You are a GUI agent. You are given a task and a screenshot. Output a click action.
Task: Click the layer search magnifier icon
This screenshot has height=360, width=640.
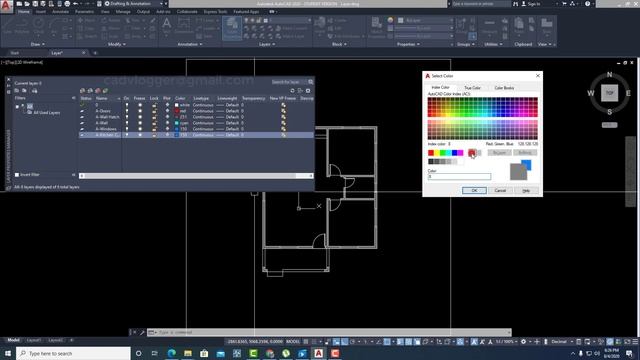coord(311,82)
